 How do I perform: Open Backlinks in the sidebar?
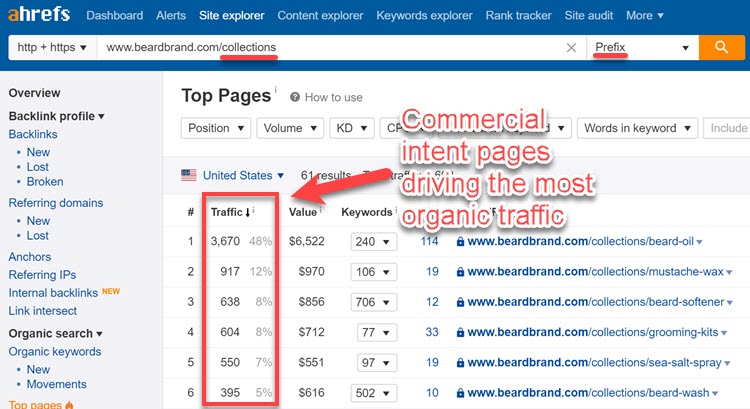(33, 134)
